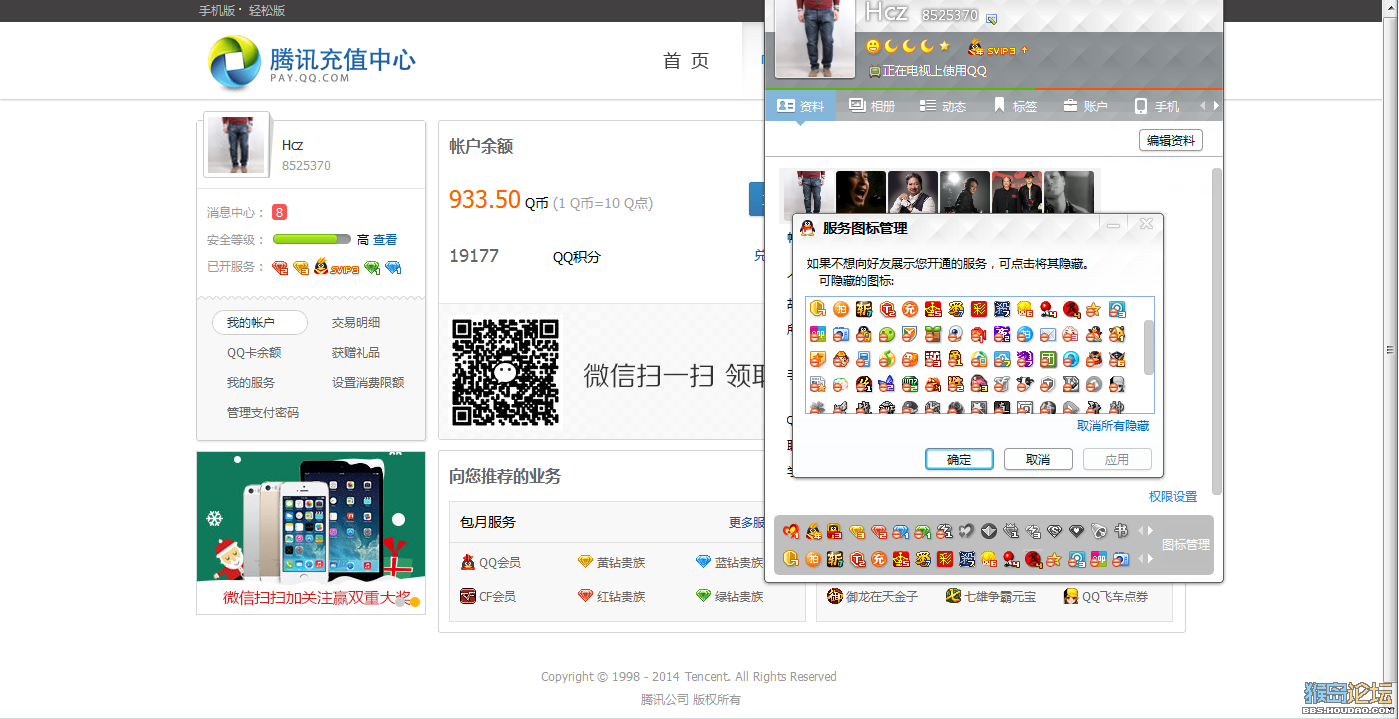This screenshot has height=719, width=1399.
Task: Click the blue diamond service icon on the pay page
Action: pos(393,267)
